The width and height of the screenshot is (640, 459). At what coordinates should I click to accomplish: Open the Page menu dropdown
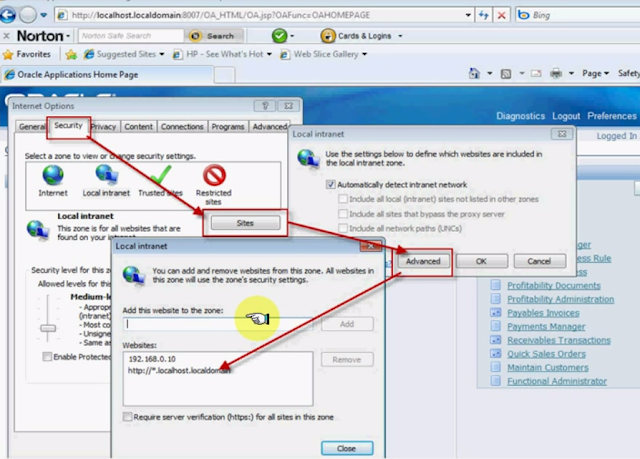[596, 73]
